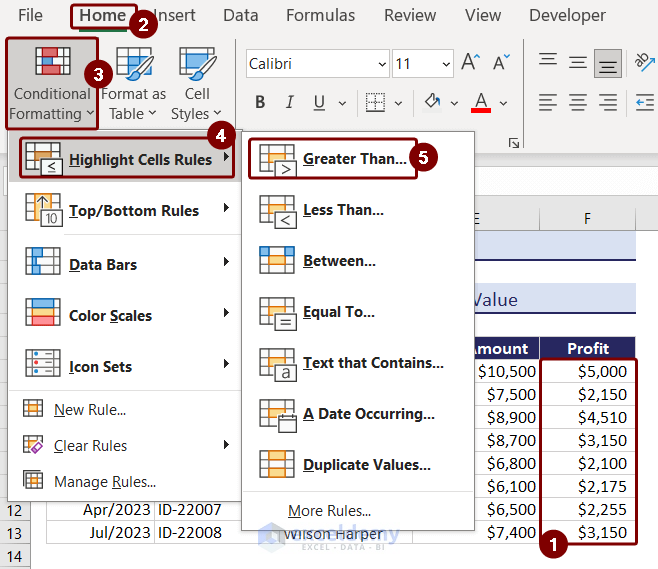Select the $7,400 amount cell
The width and height of the screenshot is (658, 569).
click(x=507, y=532)
